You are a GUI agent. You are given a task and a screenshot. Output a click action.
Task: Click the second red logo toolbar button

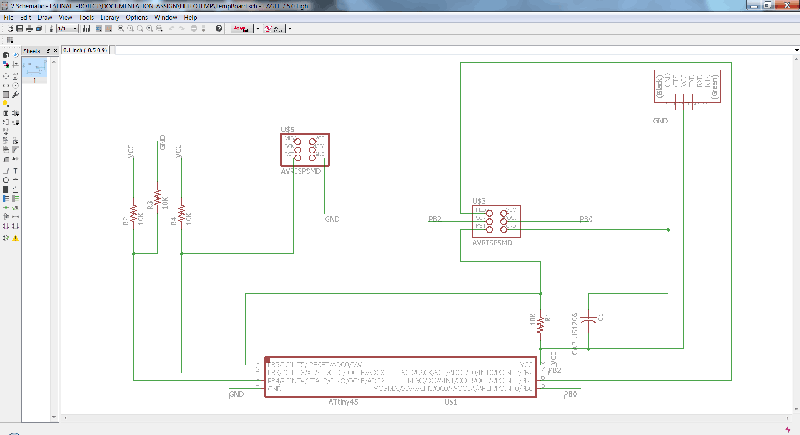click(x=273, y=29)
